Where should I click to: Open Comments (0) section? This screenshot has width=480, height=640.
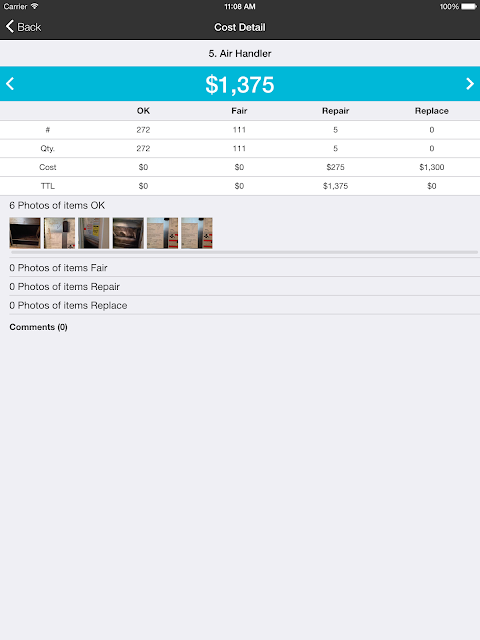click(x=38, y=327)
